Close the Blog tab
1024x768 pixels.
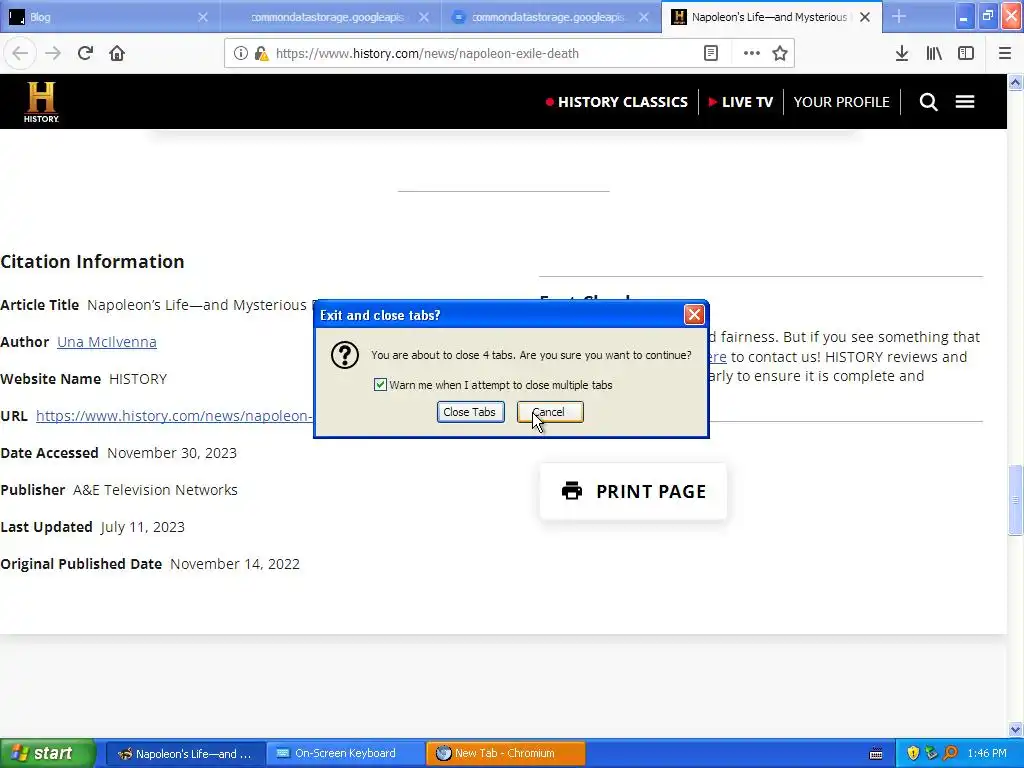pos(203,17)
